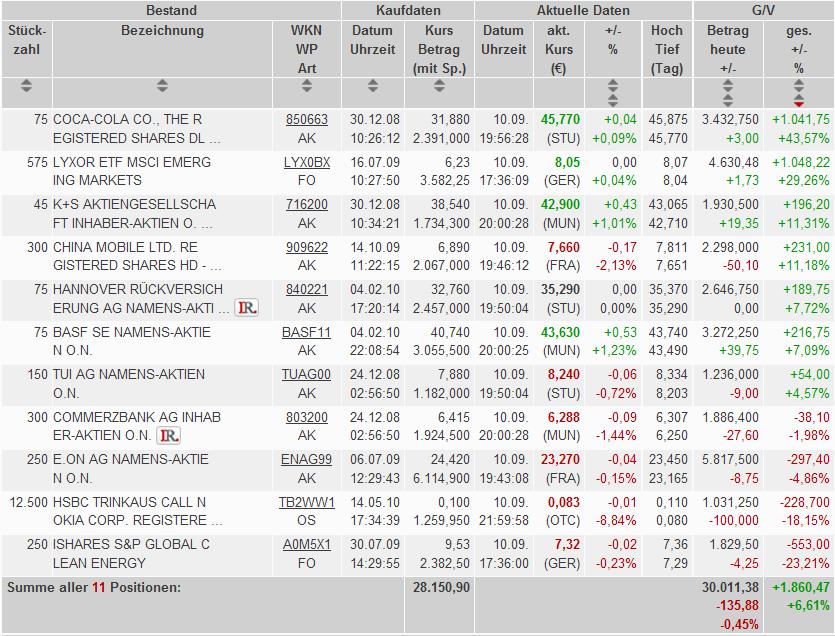Image resolution: width=835 pixels, height=636 pixels.
Task: Open WKN link 803200 for Commerzbank
Action: pos(307,417)
